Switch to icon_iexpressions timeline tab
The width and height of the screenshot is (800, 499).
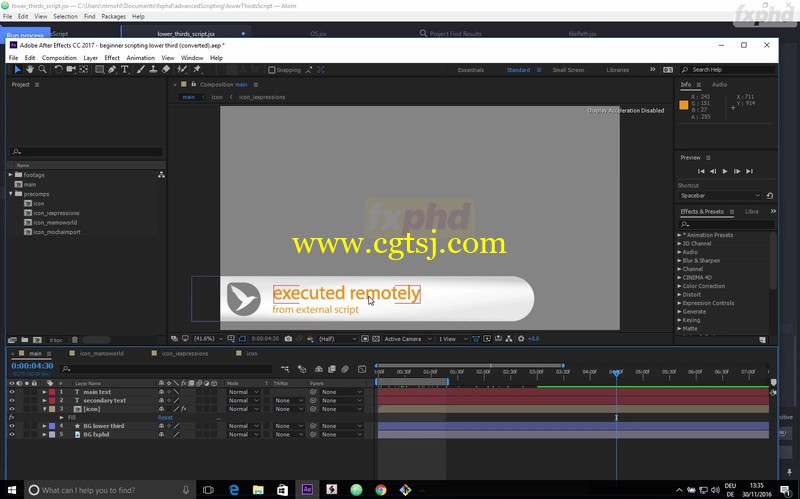[185, 353]
